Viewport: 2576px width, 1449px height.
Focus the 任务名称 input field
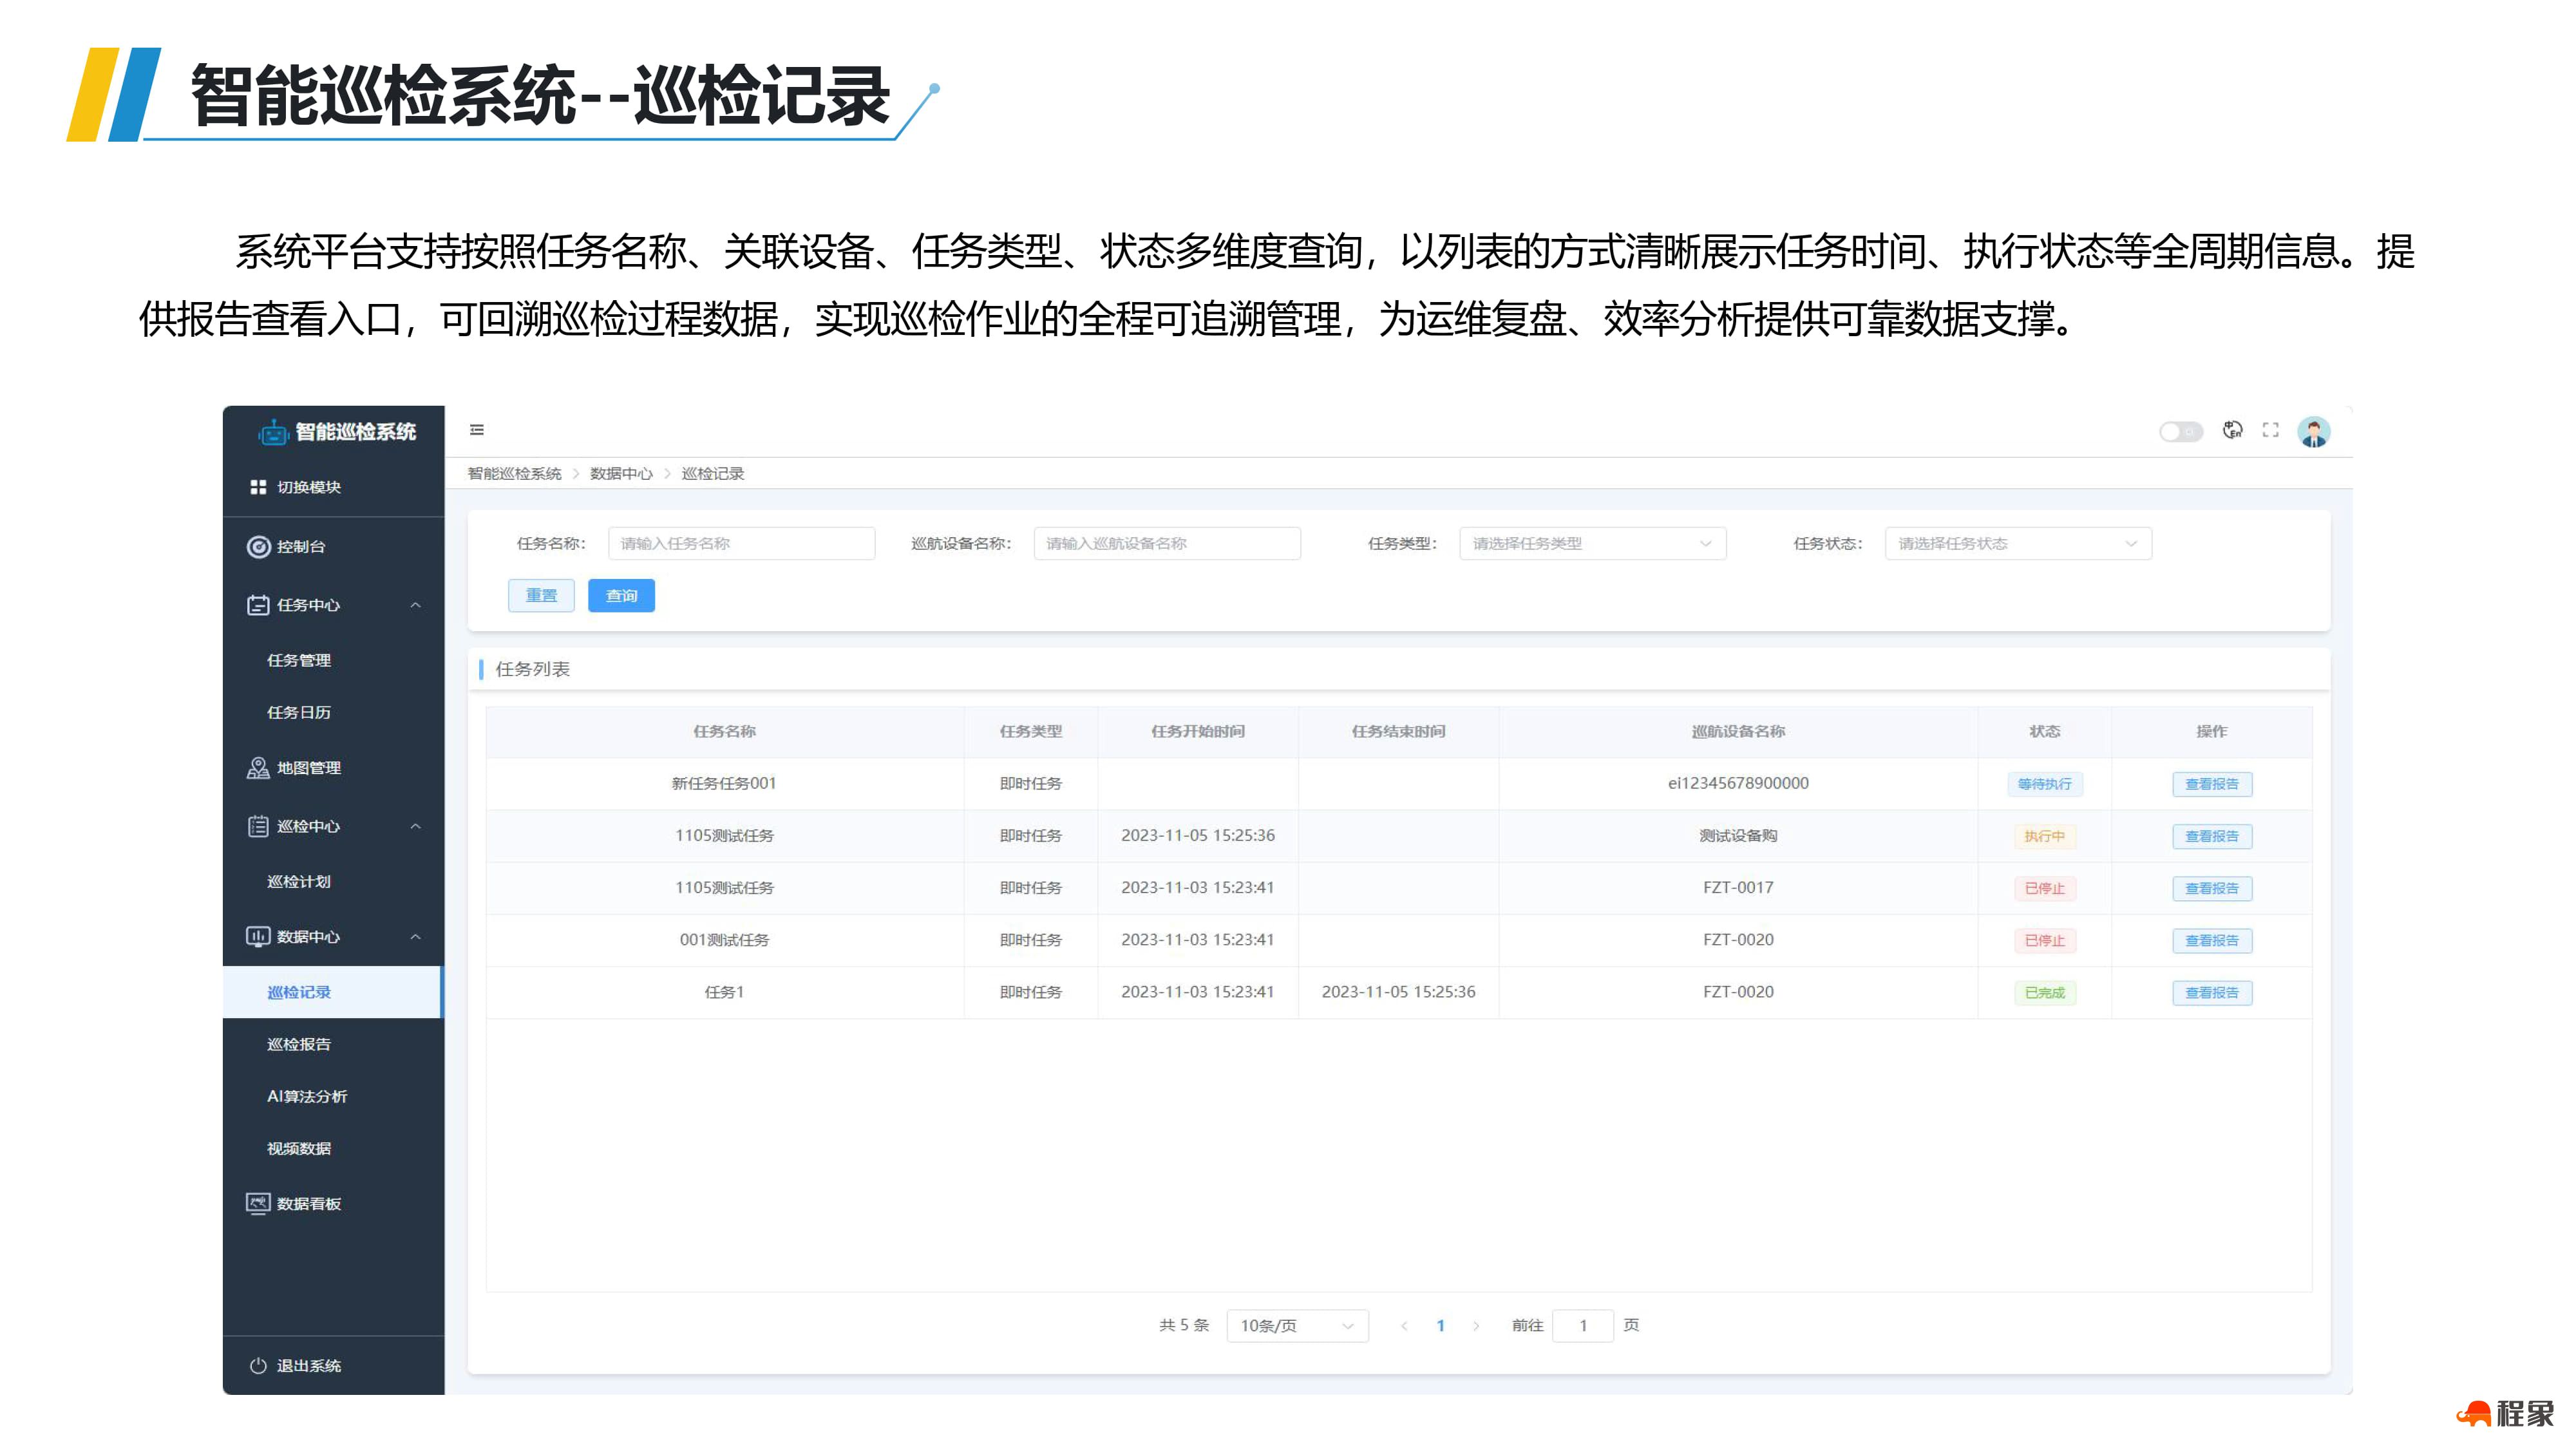[741, 544]
